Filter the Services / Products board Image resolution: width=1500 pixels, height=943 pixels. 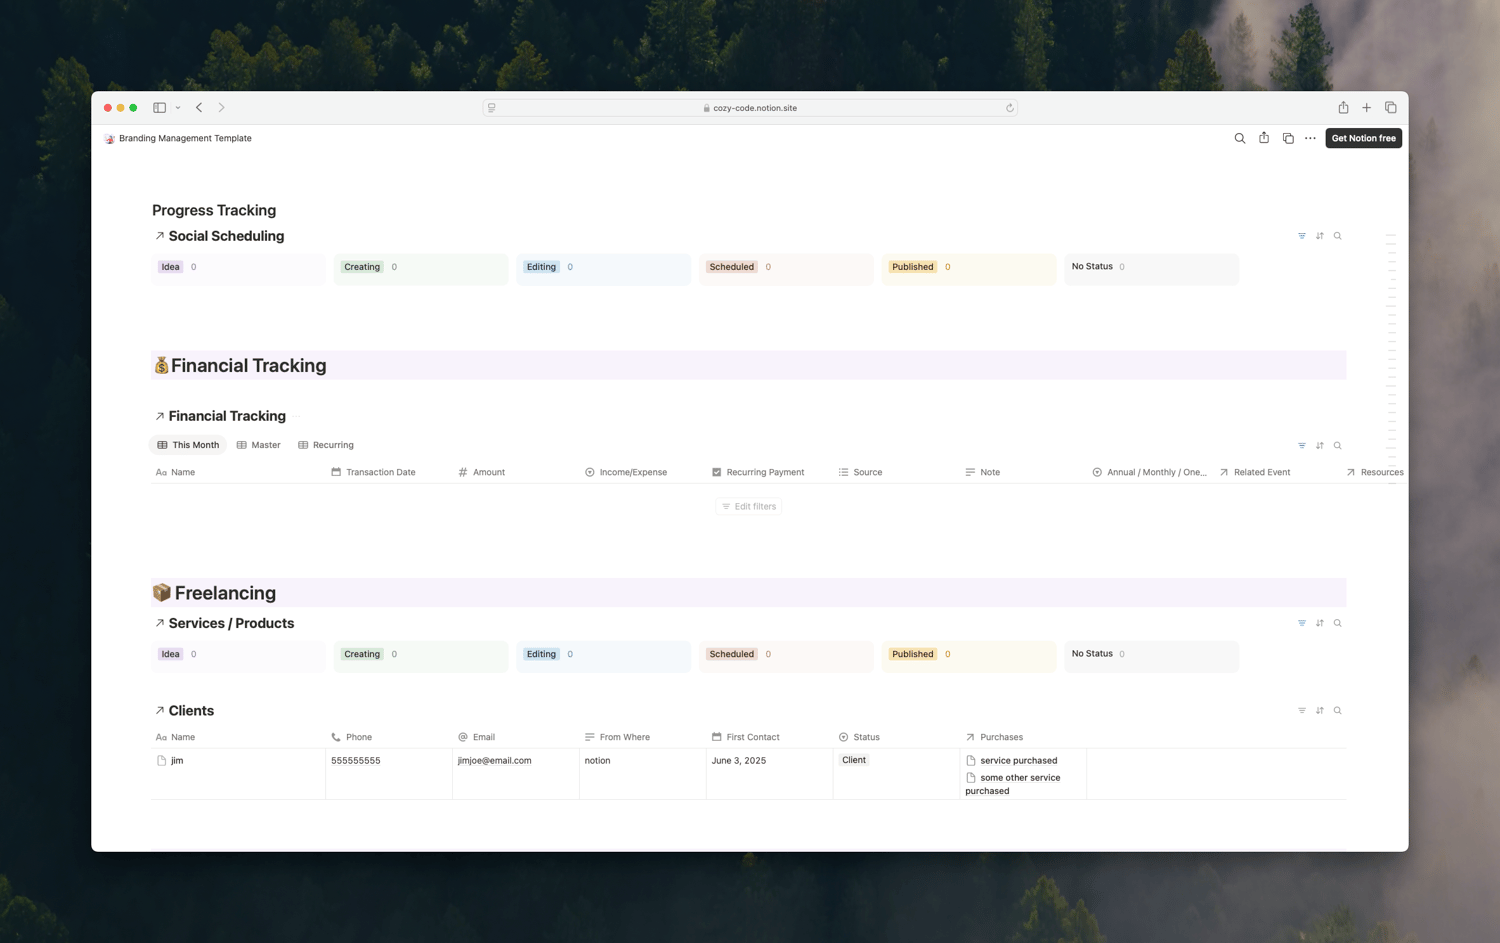click(x=1302, y=623)
